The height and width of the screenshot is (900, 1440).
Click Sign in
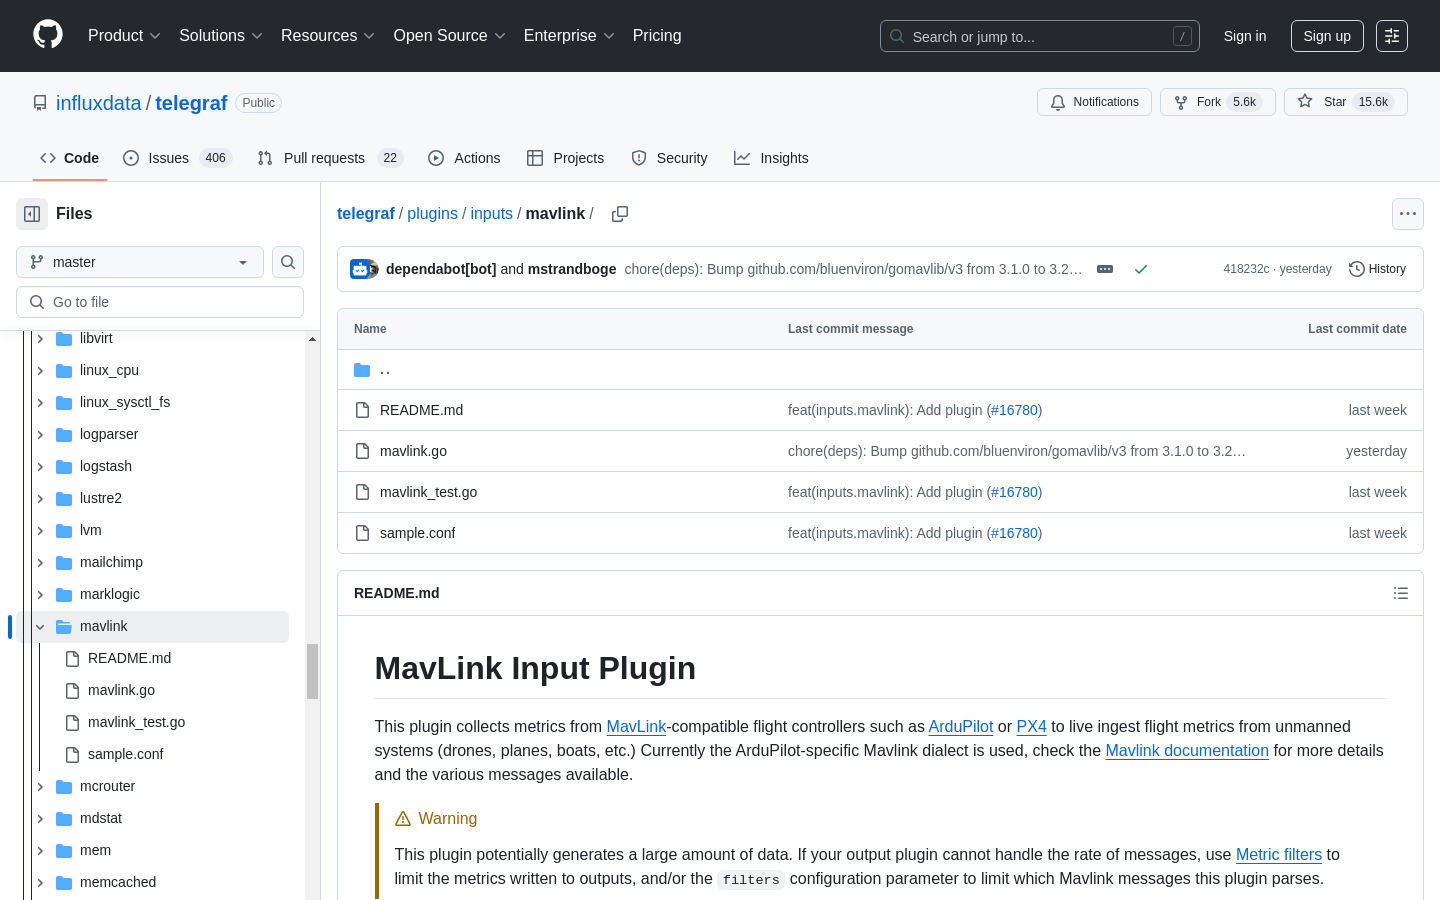pyautogui.click(x=1245, y=36)
